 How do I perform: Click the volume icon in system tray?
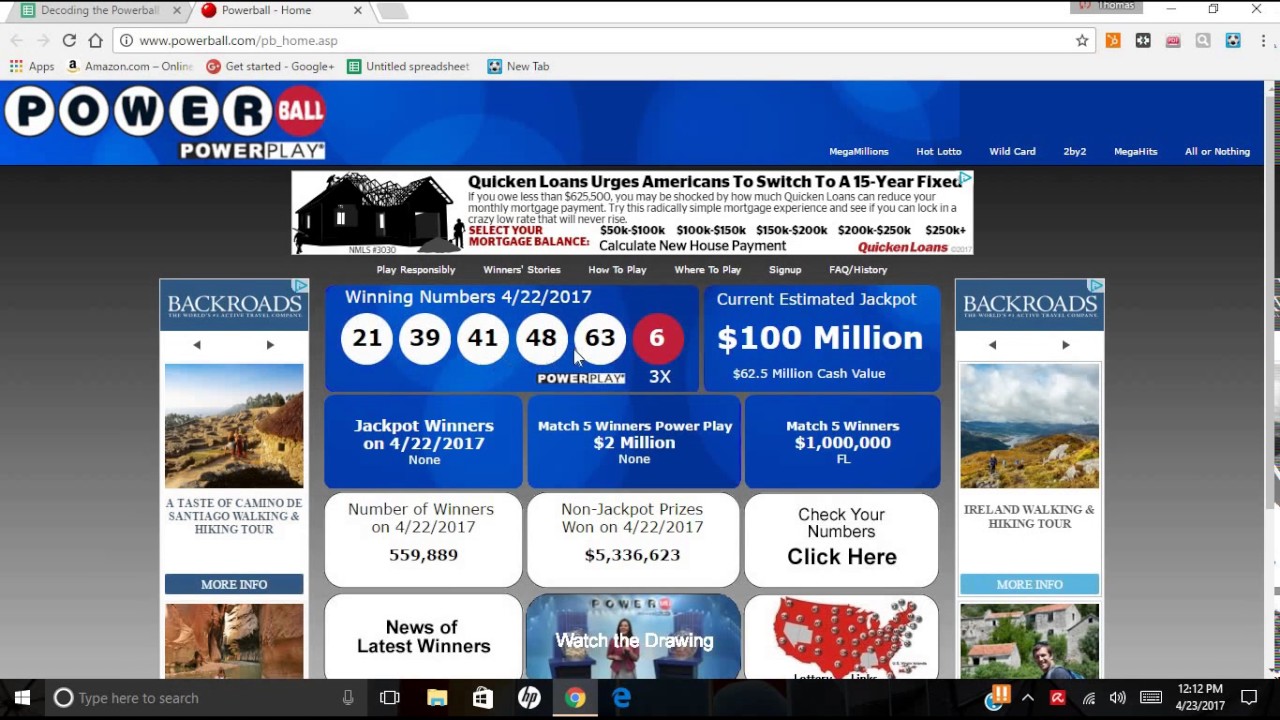(1118, 698)
